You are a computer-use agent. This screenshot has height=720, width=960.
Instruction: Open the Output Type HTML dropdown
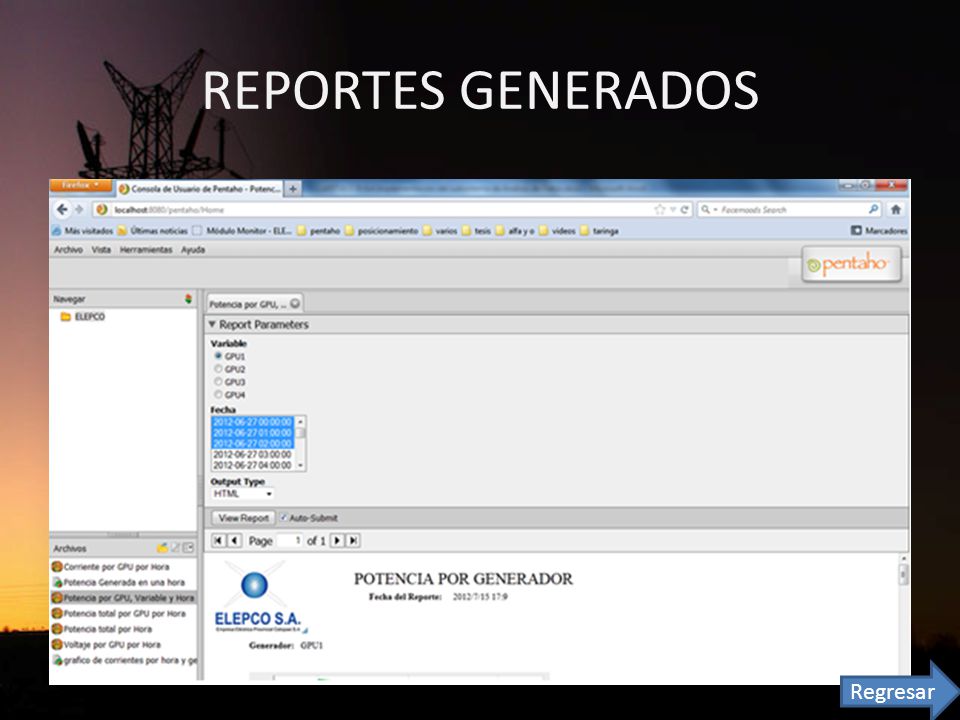click(x=242, y=493)
